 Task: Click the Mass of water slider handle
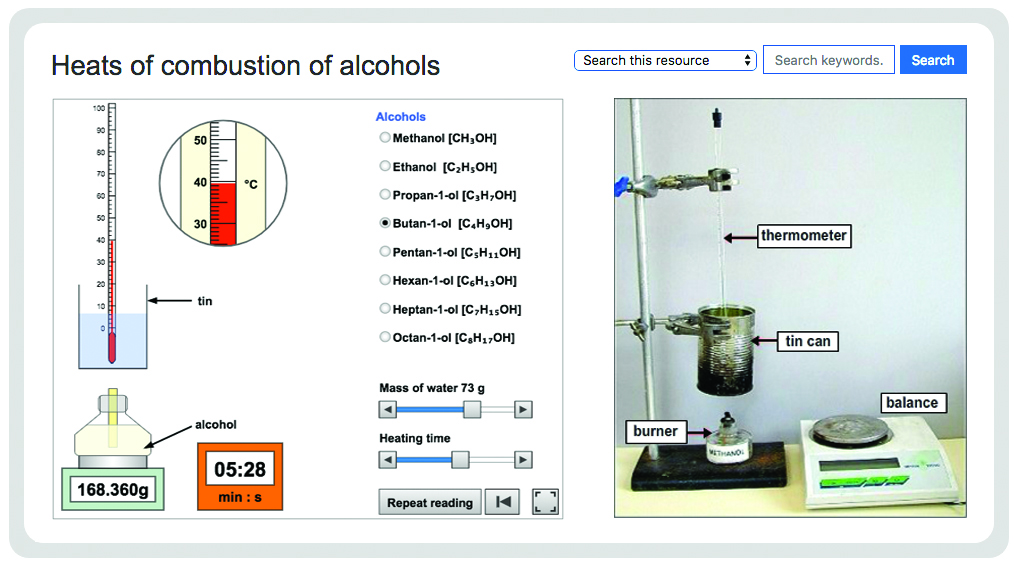coord(472,409)
